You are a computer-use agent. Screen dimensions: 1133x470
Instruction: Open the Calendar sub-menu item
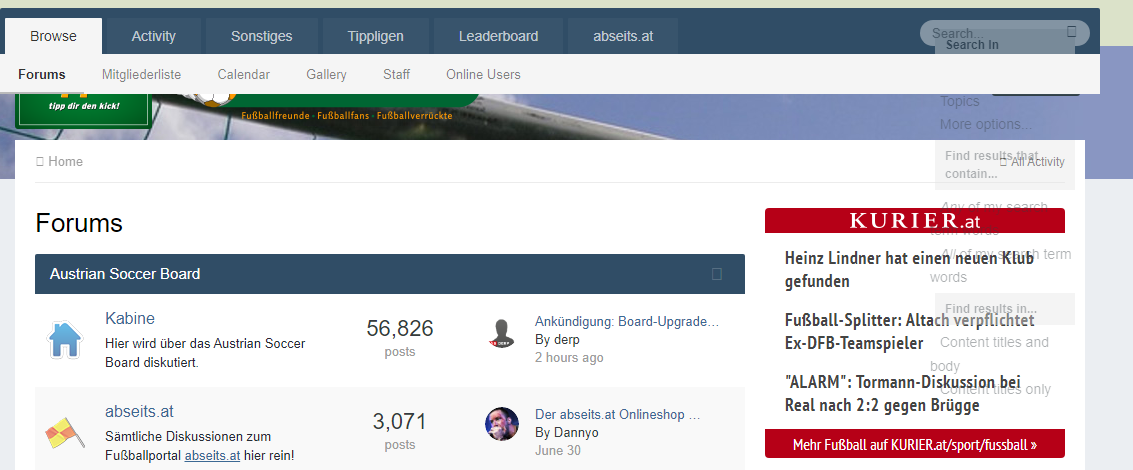244,74
